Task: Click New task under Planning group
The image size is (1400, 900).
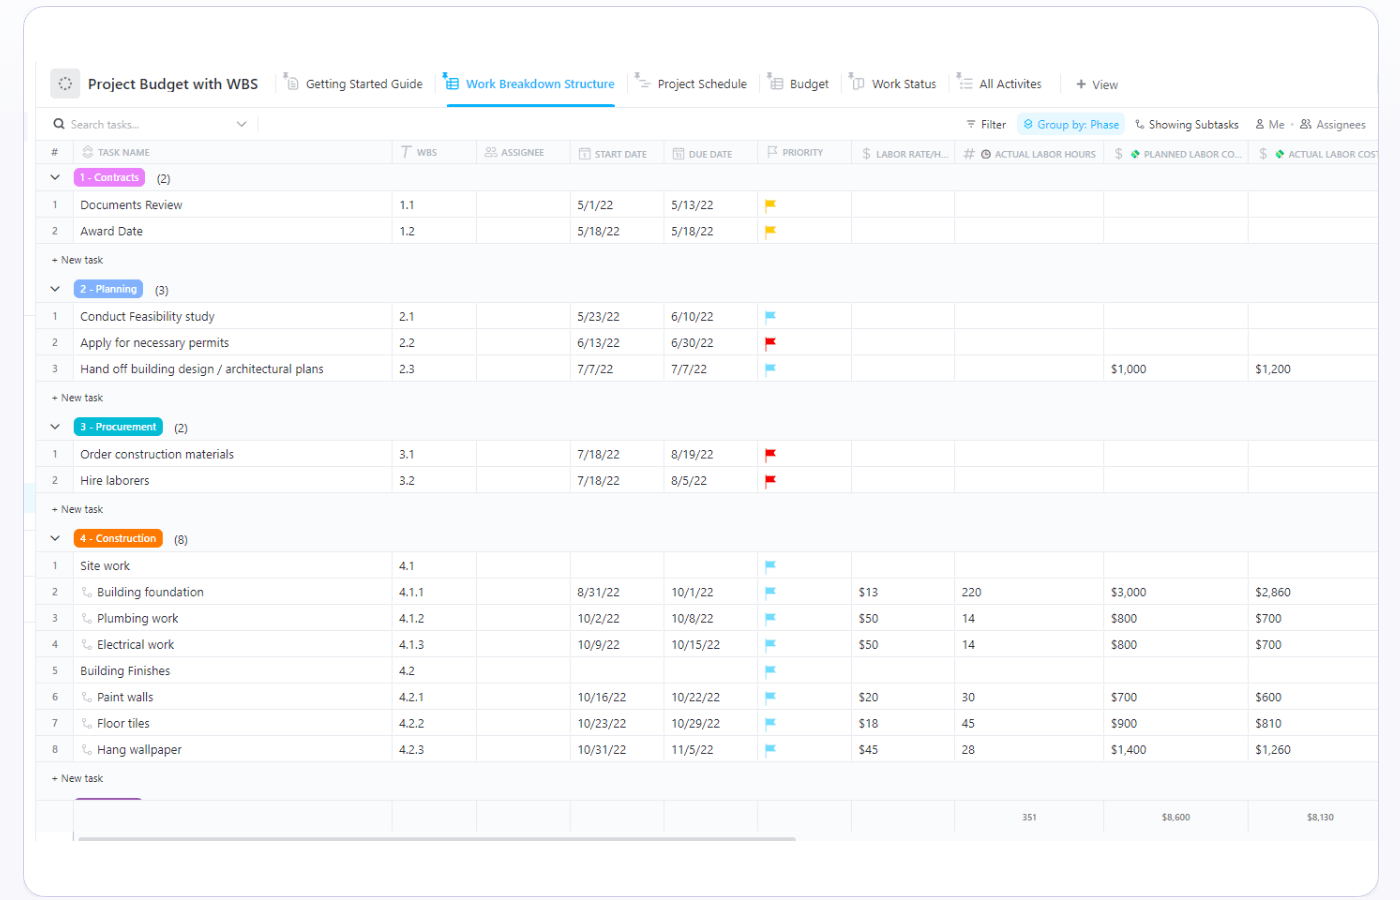Action: (x=78, y=398)
